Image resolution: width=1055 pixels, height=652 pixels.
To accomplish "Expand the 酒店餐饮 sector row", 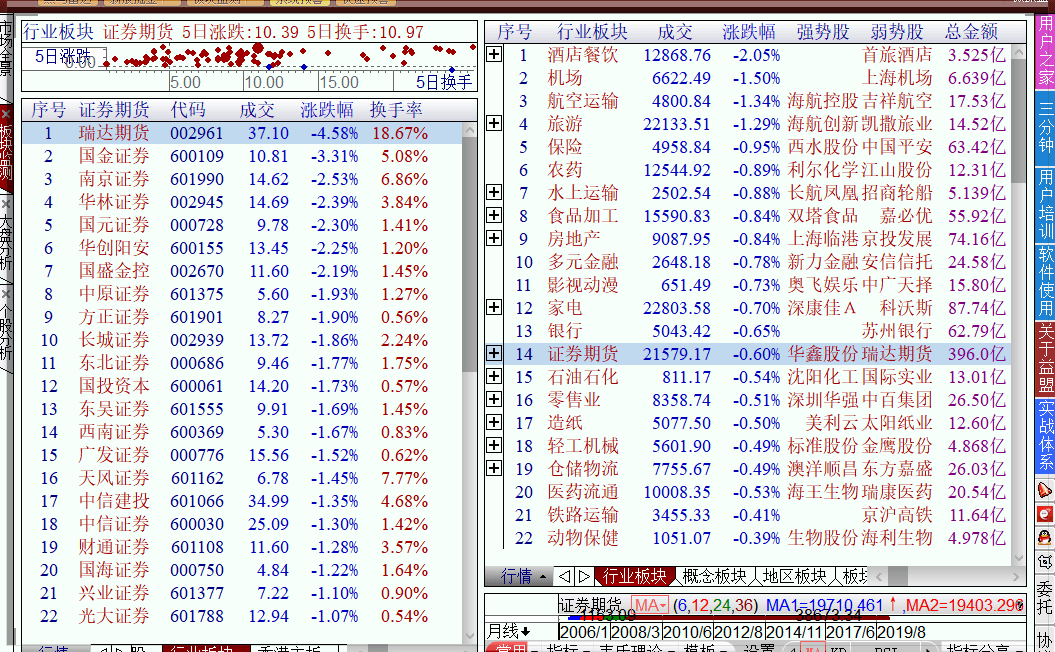I will coord(494,55).
